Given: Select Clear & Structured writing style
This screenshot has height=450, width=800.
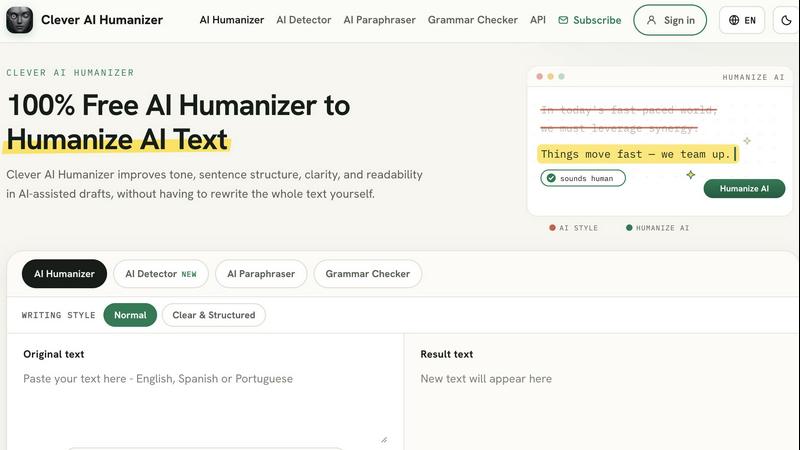Looking at the screenshot, I should coord(214,315).
